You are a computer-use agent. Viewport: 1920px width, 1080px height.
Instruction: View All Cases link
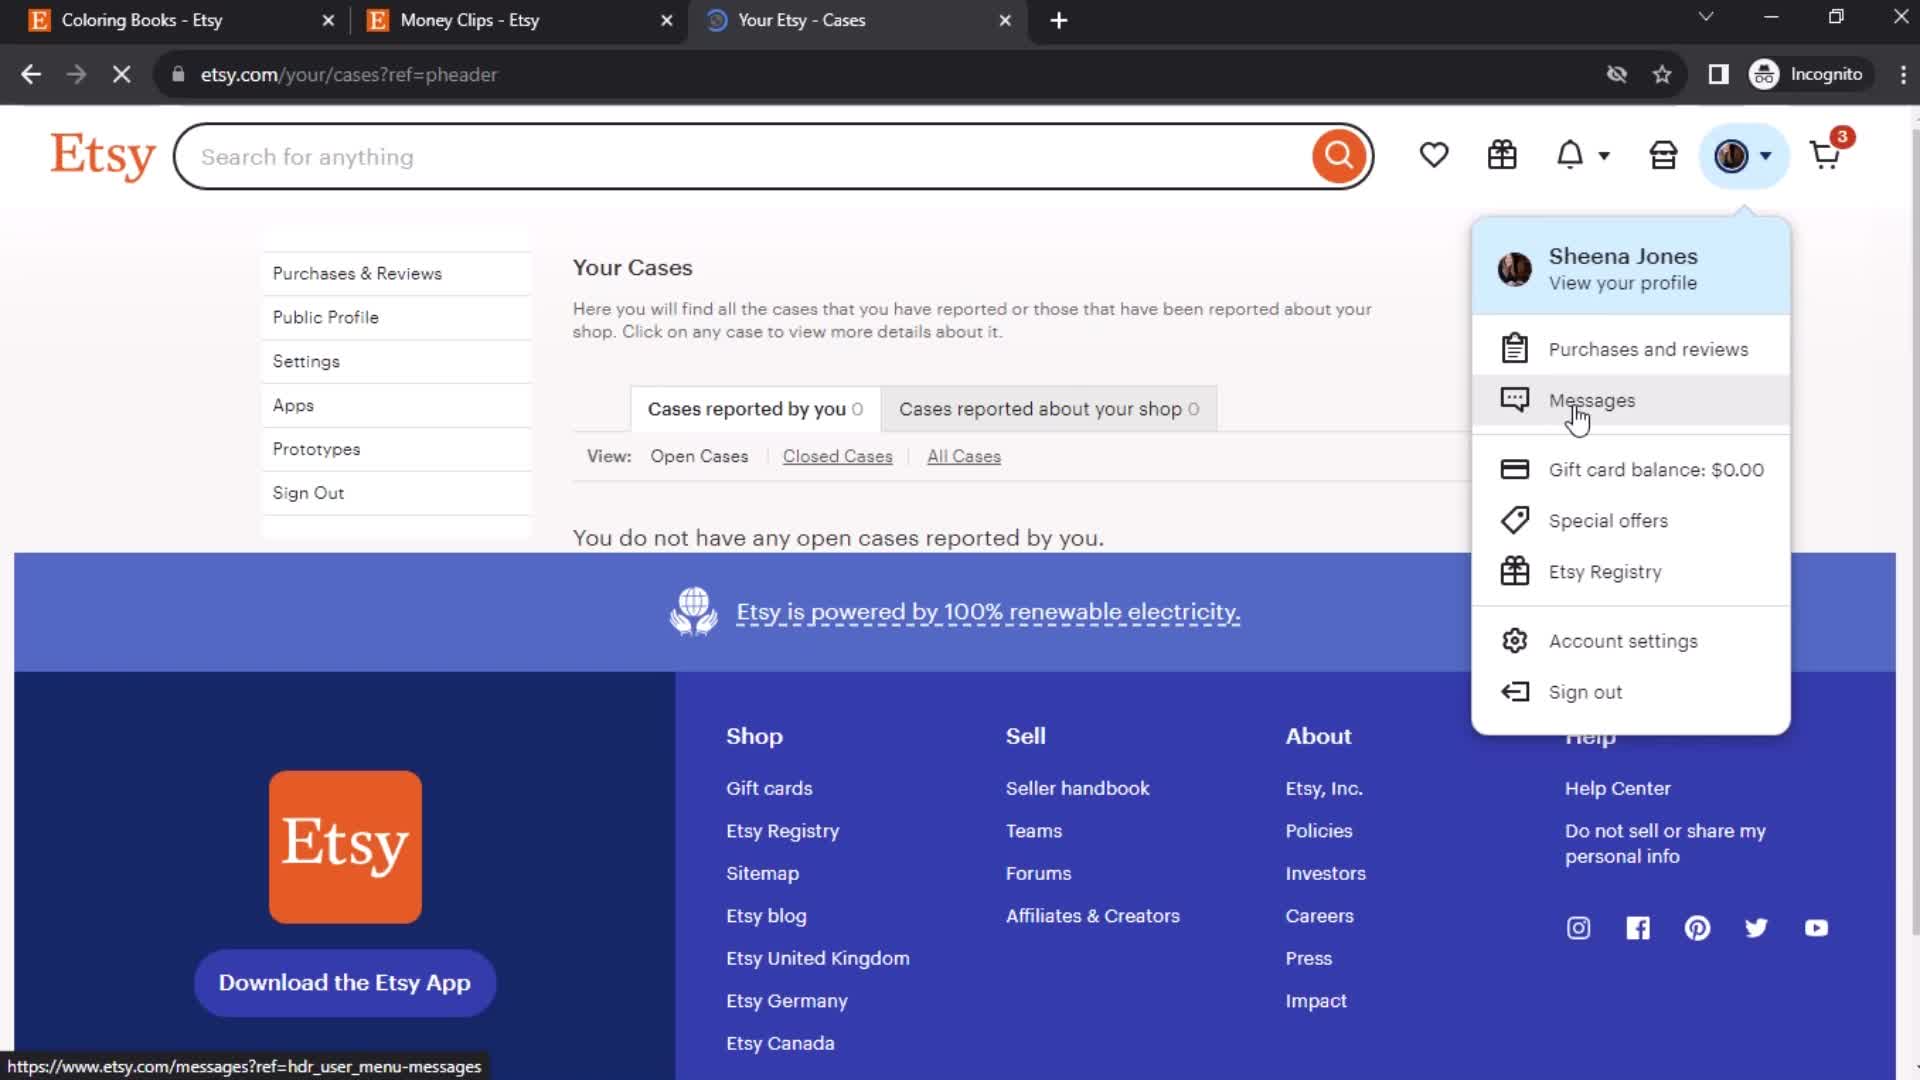click(964, 456)
